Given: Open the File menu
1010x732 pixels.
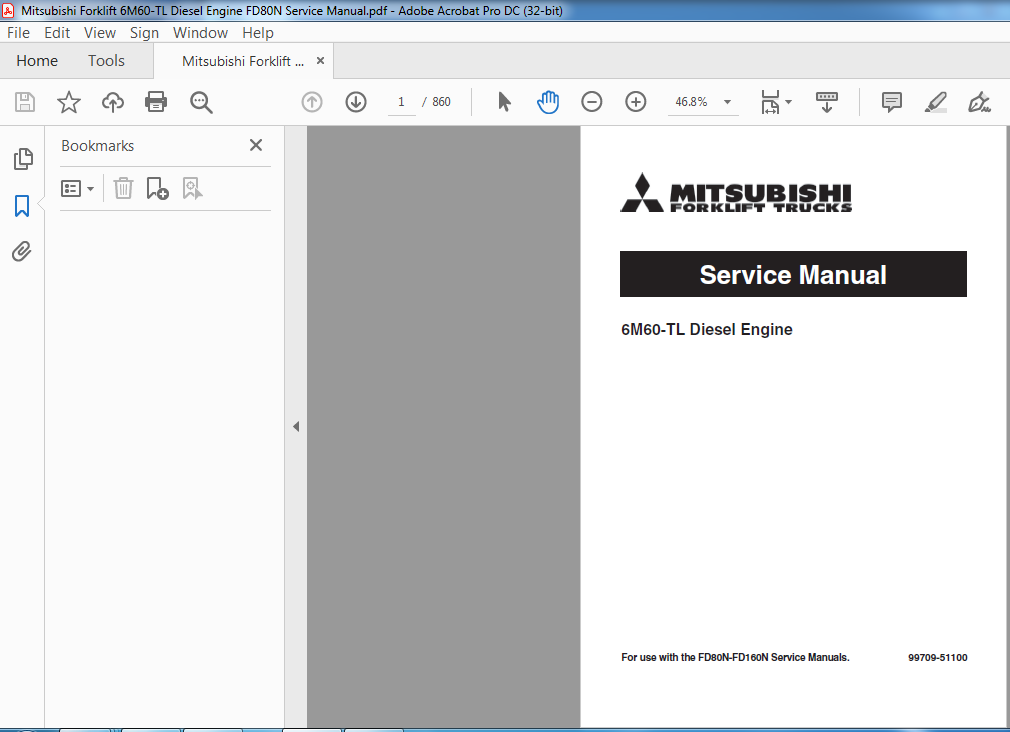Looking at the screenshot, I should point(18,33).
